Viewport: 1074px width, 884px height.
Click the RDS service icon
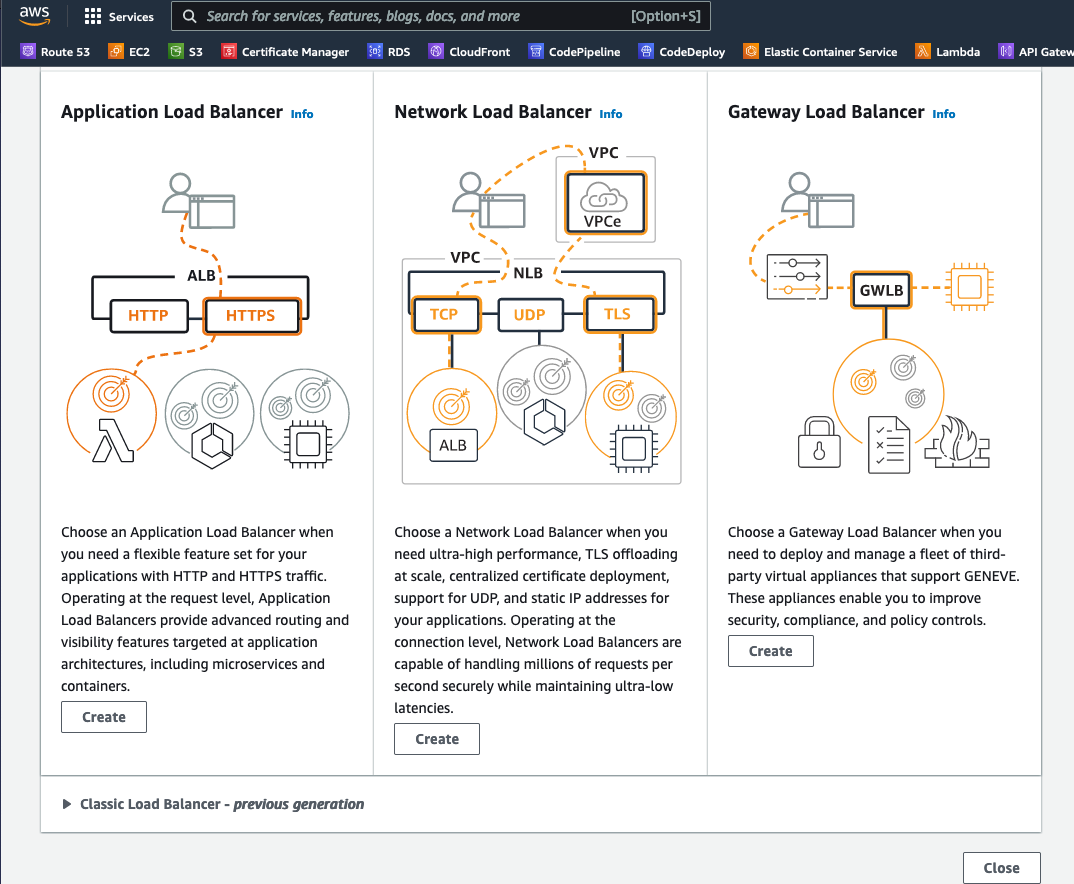click(x=375, y=51)
